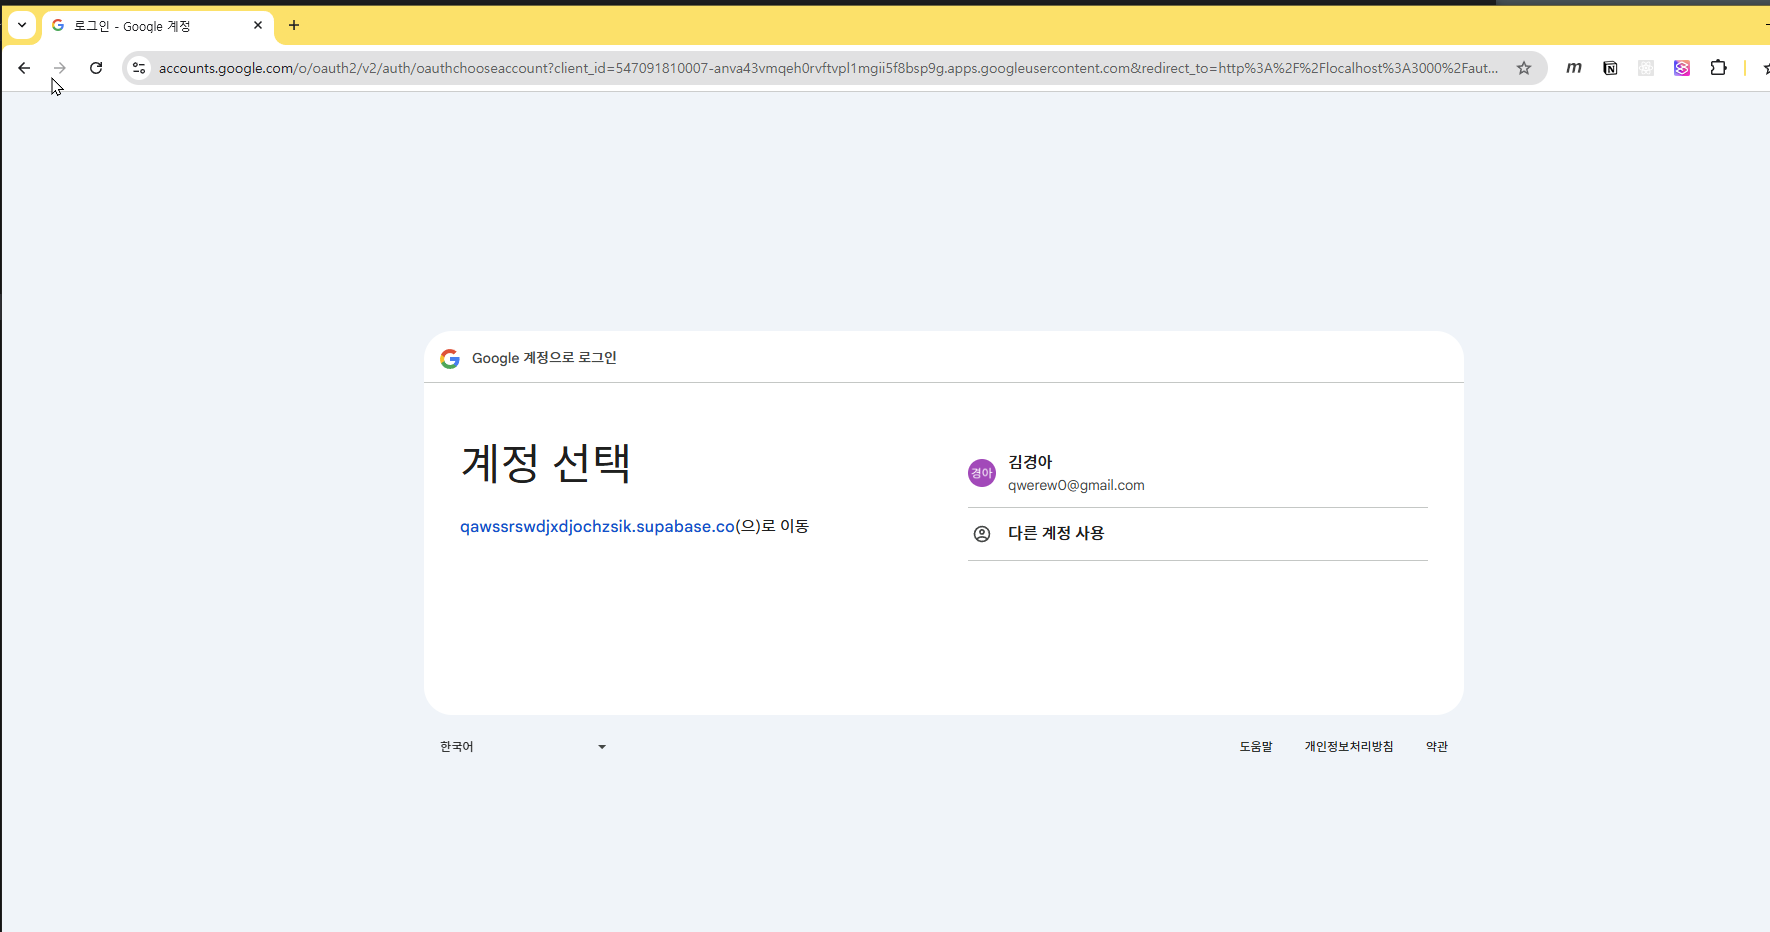Close the 로그인 - Google 계정 tab

[x=258, y=25]
